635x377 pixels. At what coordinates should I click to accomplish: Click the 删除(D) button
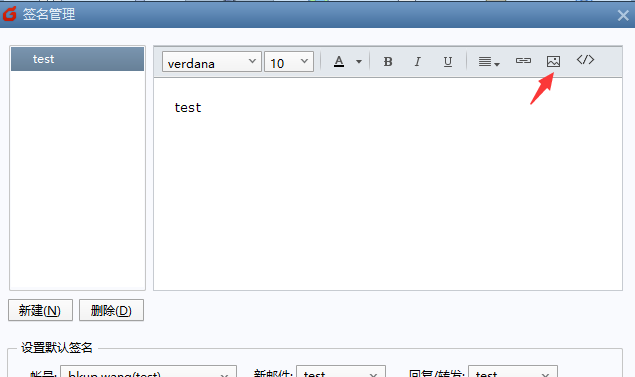111,310
